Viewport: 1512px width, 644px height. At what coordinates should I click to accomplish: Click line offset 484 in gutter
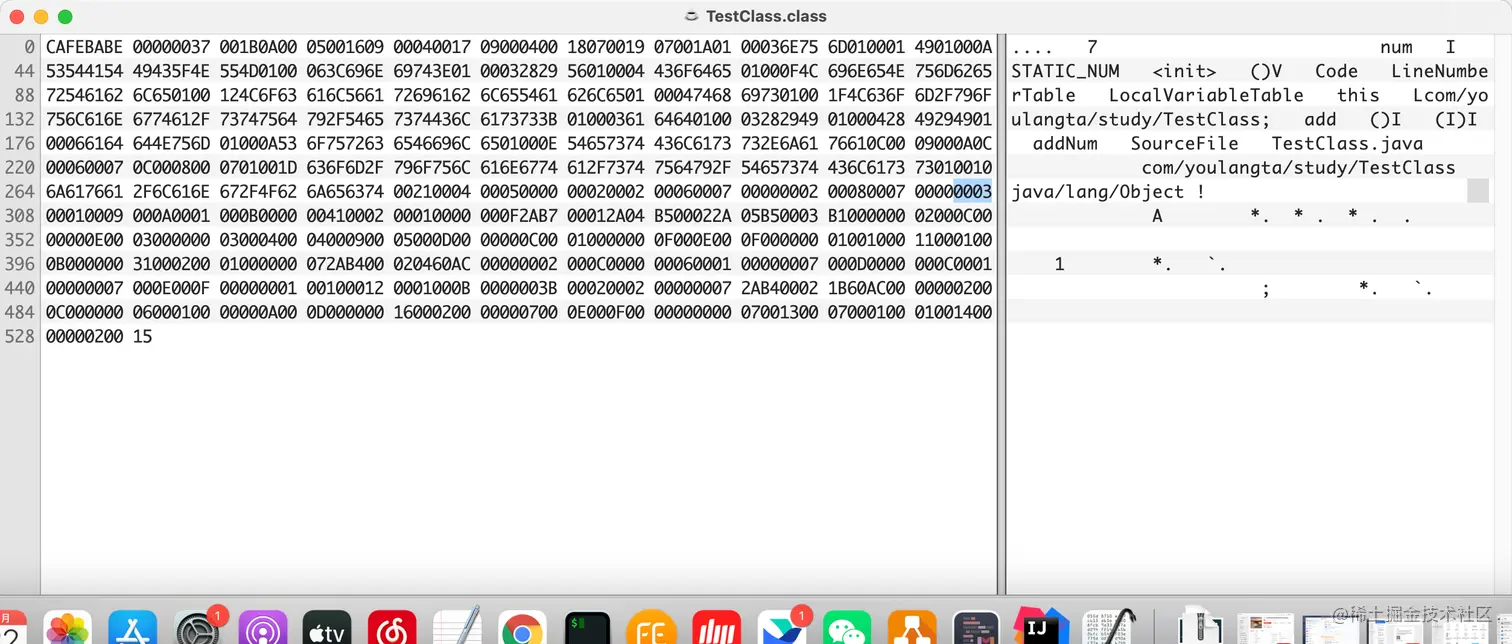[x=21, y=311]
